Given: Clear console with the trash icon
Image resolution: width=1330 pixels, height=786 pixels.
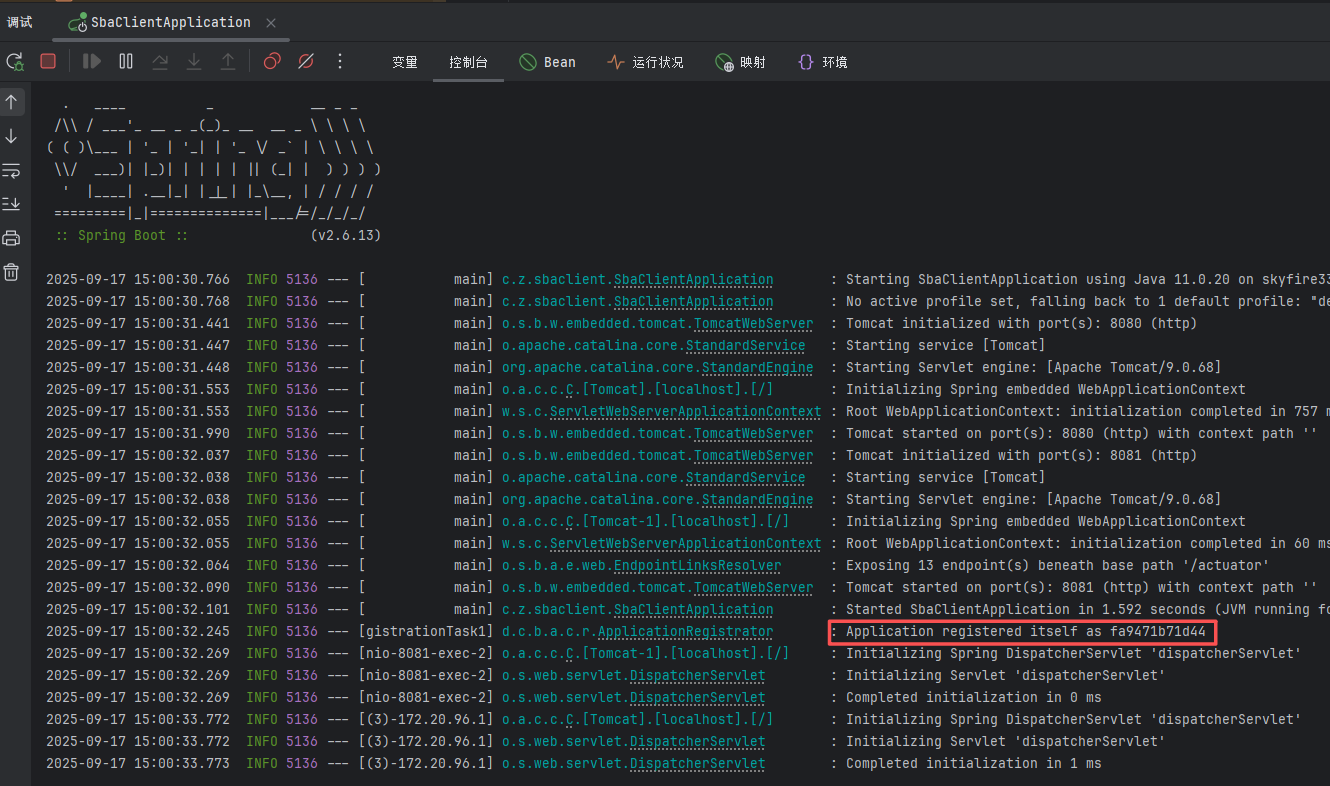Looking at the screenshot, I should (x=12, y=272).
